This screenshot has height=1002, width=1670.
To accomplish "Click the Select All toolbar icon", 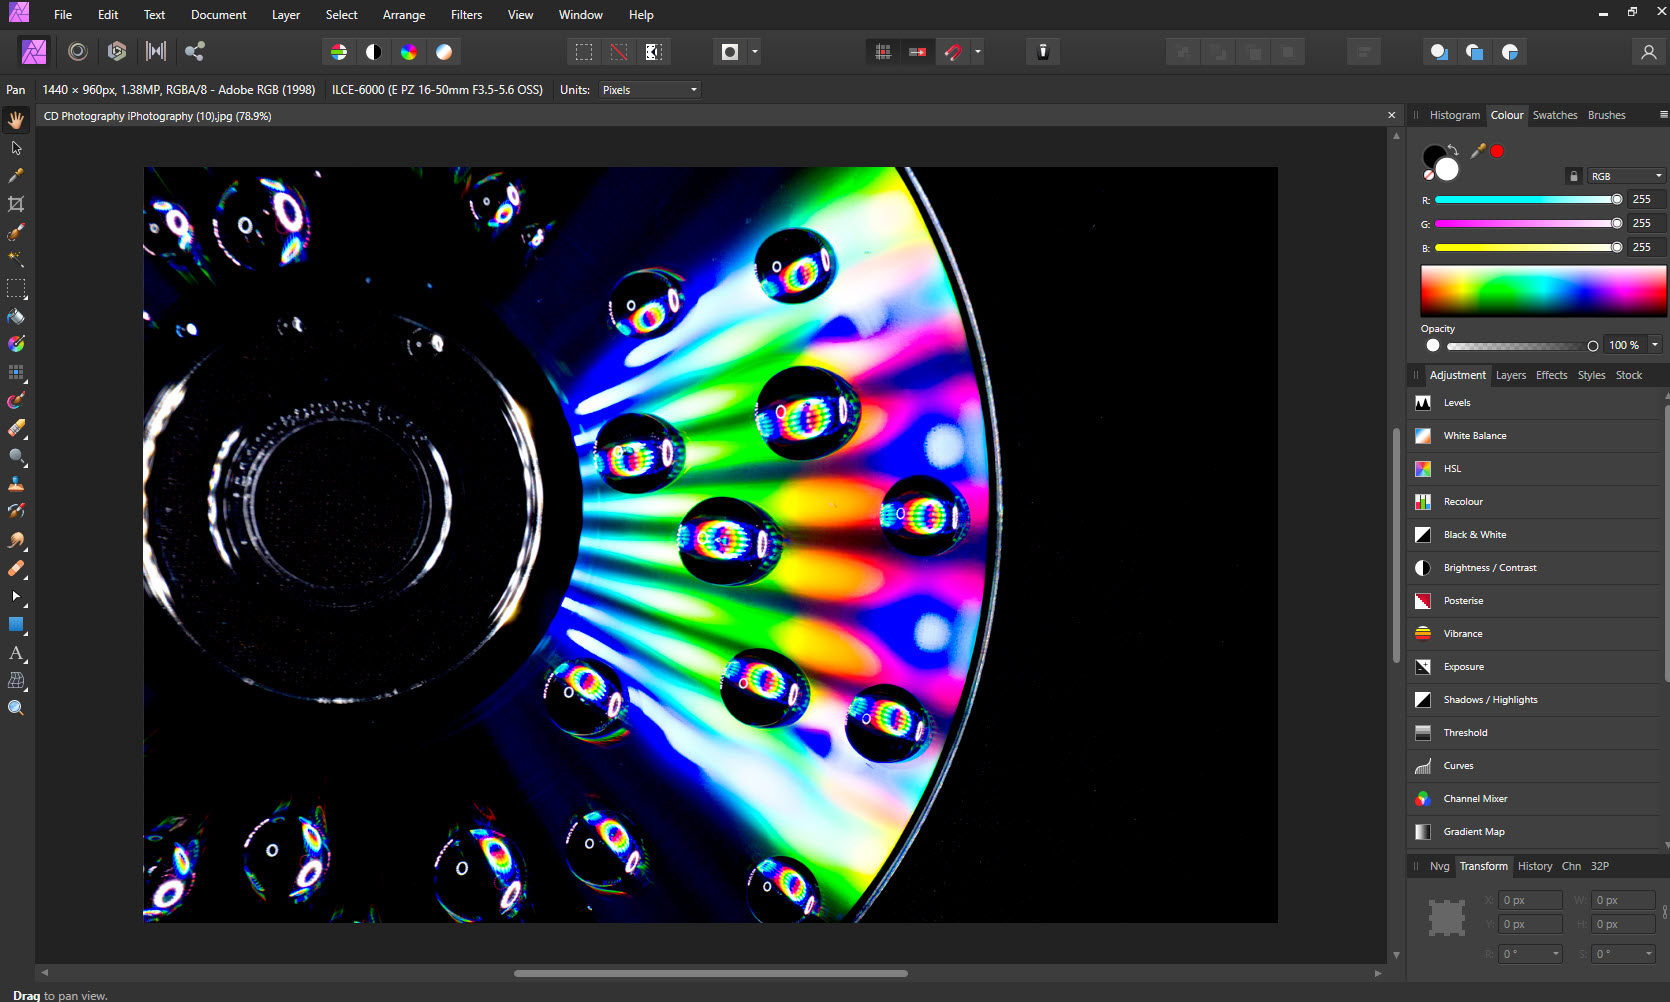I will (584, 52).
